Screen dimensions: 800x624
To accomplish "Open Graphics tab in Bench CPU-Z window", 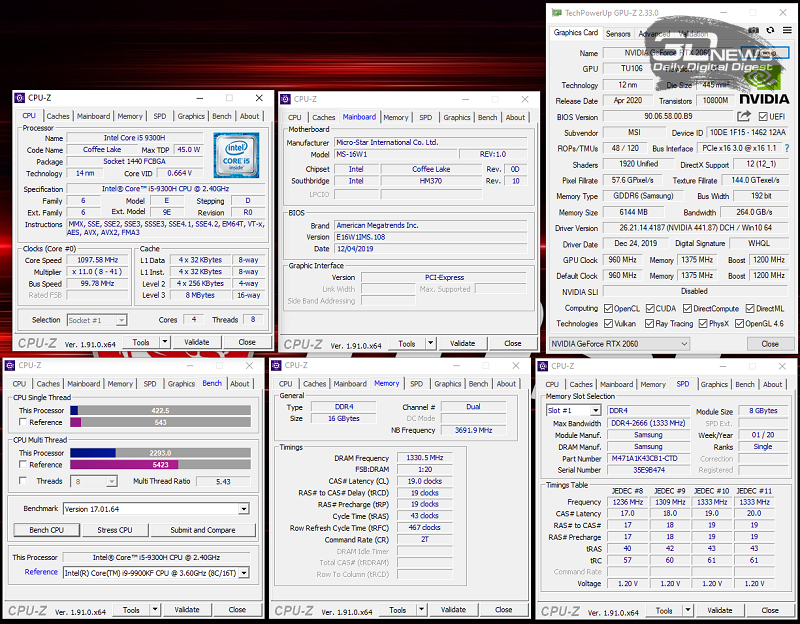I will (181, 384).
